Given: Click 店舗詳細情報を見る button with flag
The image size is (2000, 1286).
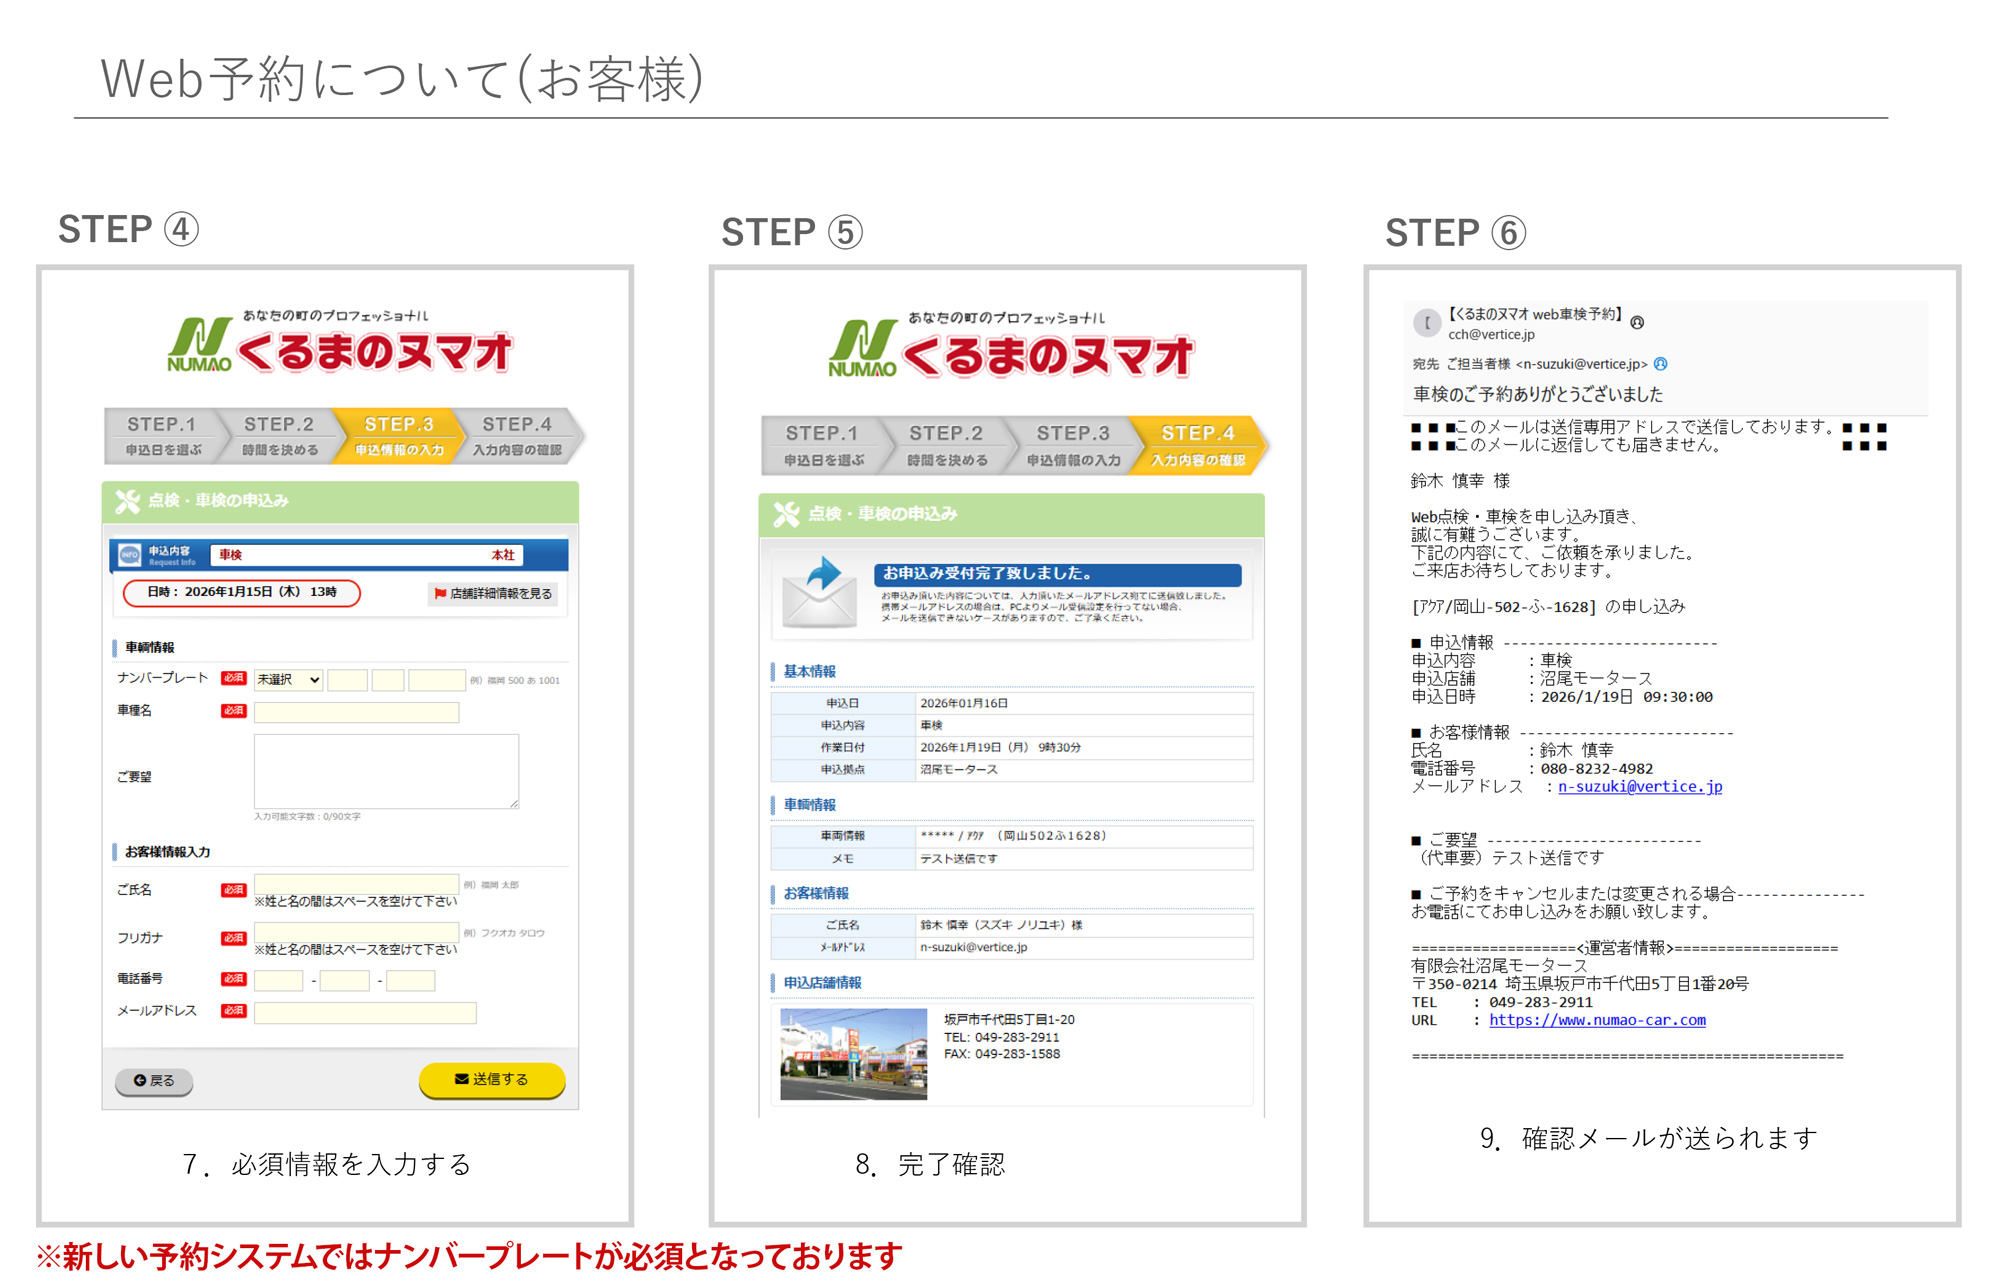Looking at the screenshot, I should click(x=493, y=594).
